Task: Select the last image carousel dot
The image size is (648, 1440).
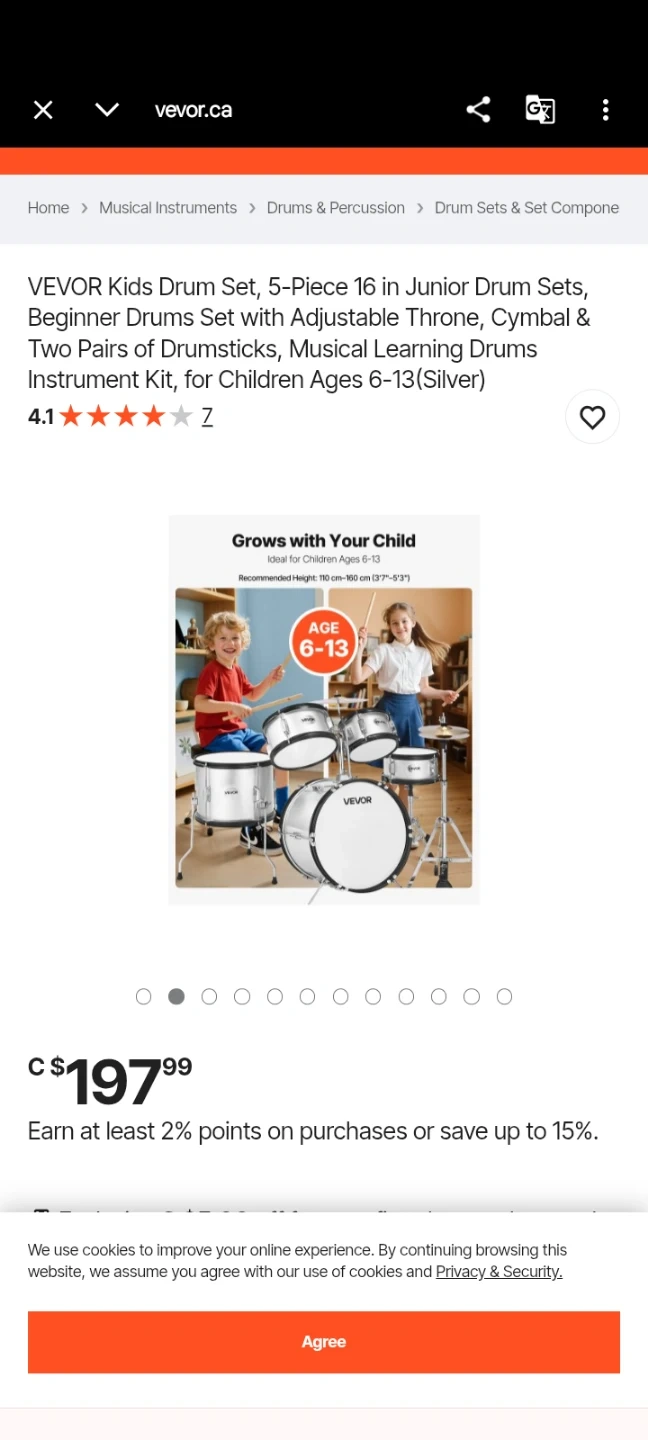Action: 504,996
